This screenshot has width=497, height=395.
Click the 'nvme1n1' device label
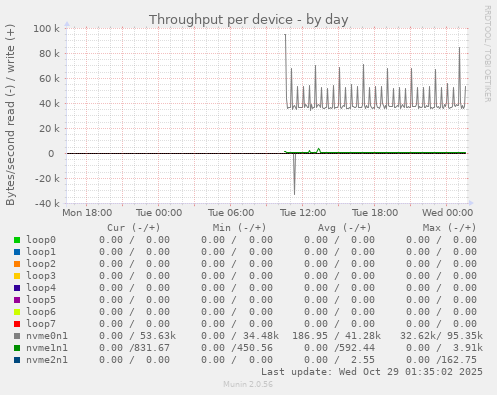47,348
